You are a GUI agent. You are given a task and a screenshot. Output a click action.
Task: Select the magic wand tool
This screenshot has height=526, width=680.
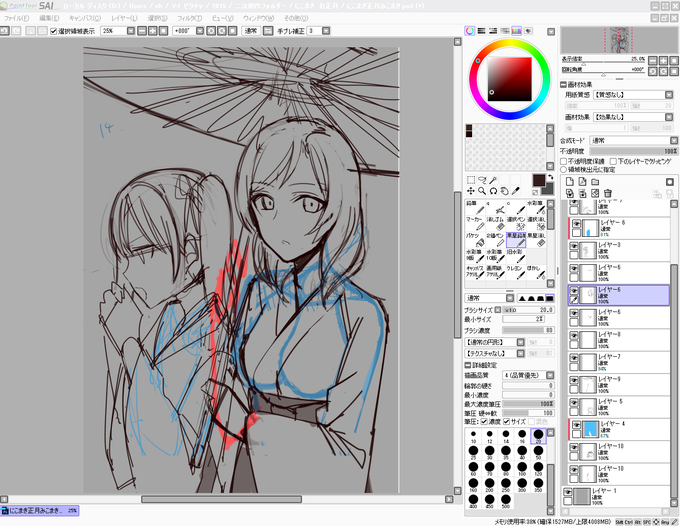[x=493, y=180]
